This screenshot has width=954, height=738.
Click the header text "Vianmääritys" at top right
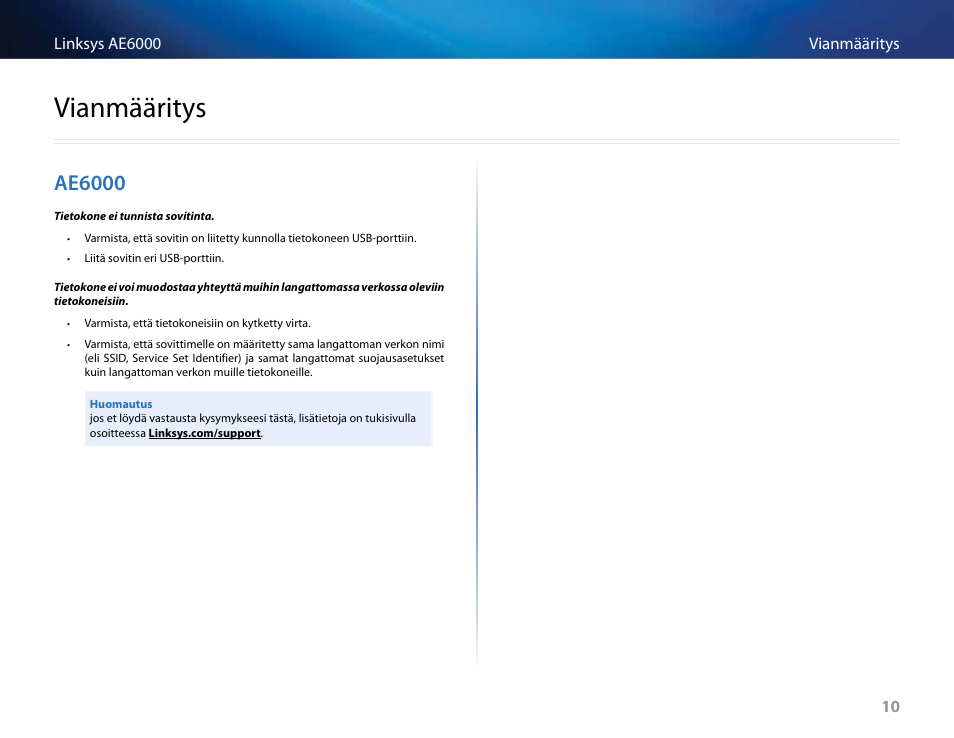click(854, 44)
